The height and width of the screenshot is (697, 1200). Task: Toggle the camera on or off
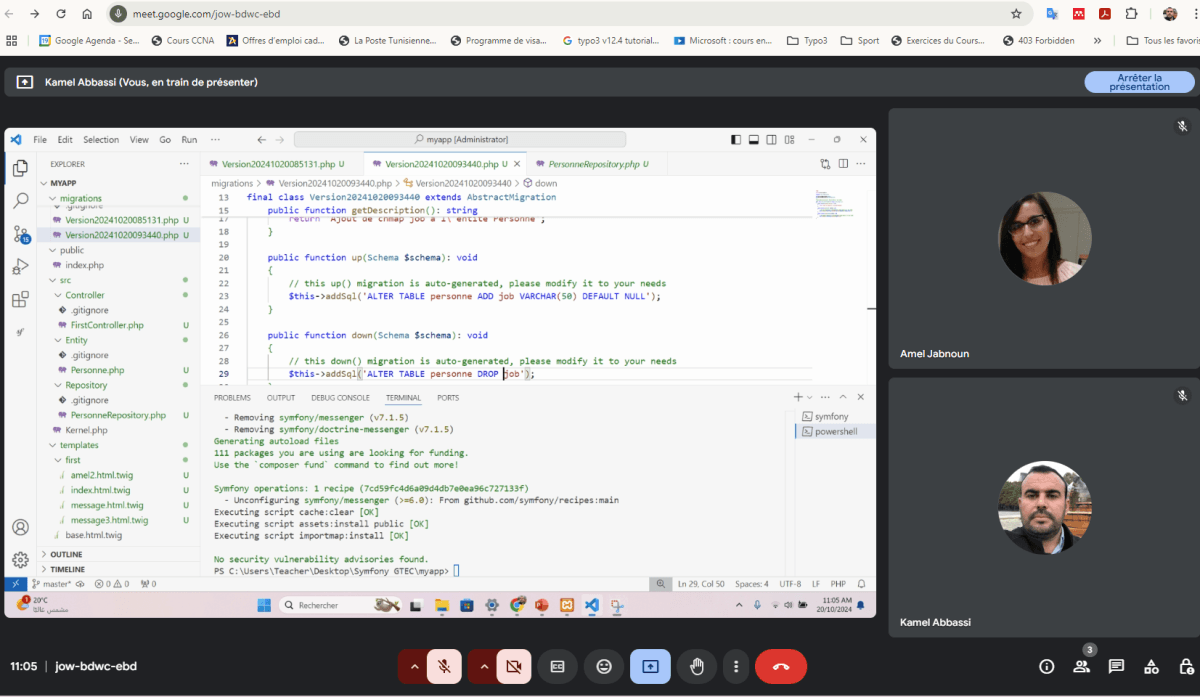coord(514,666)
